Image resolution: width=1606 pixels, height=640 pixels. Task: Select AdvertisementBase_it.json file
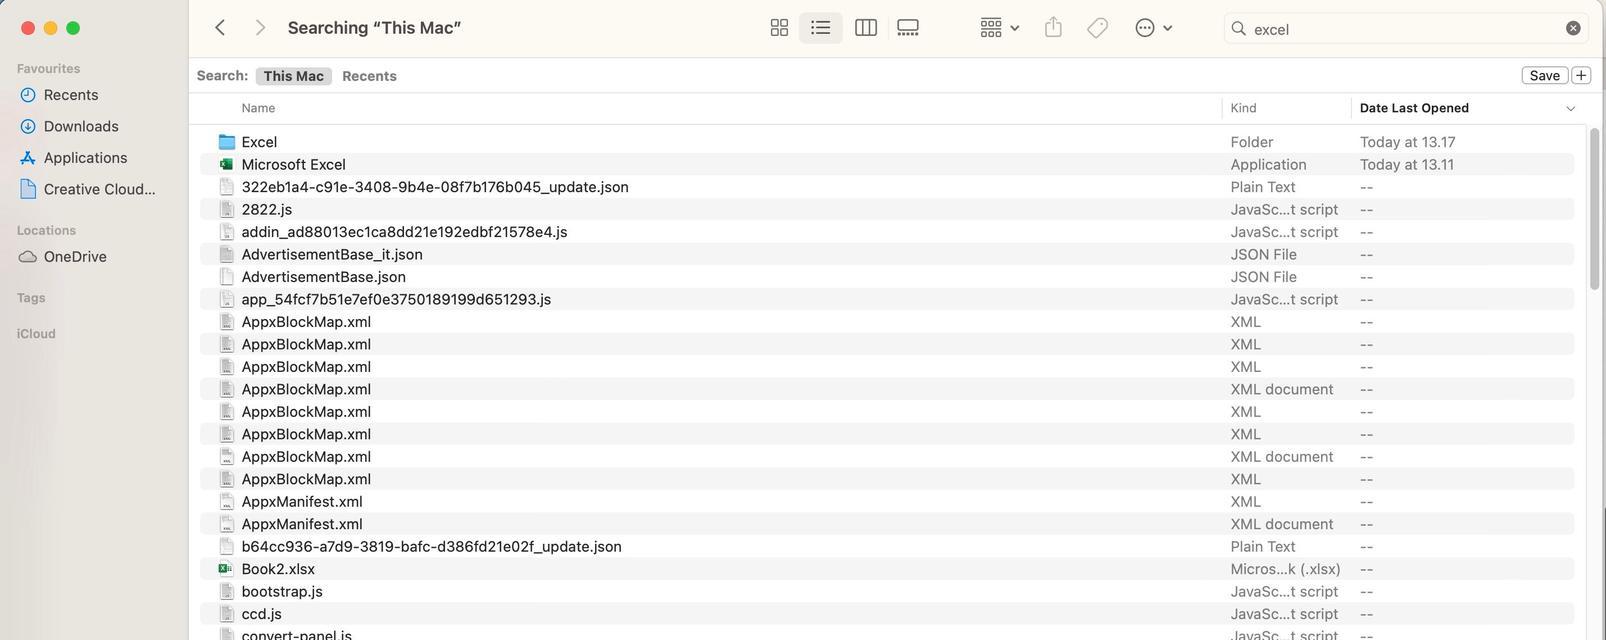[332, 254]
